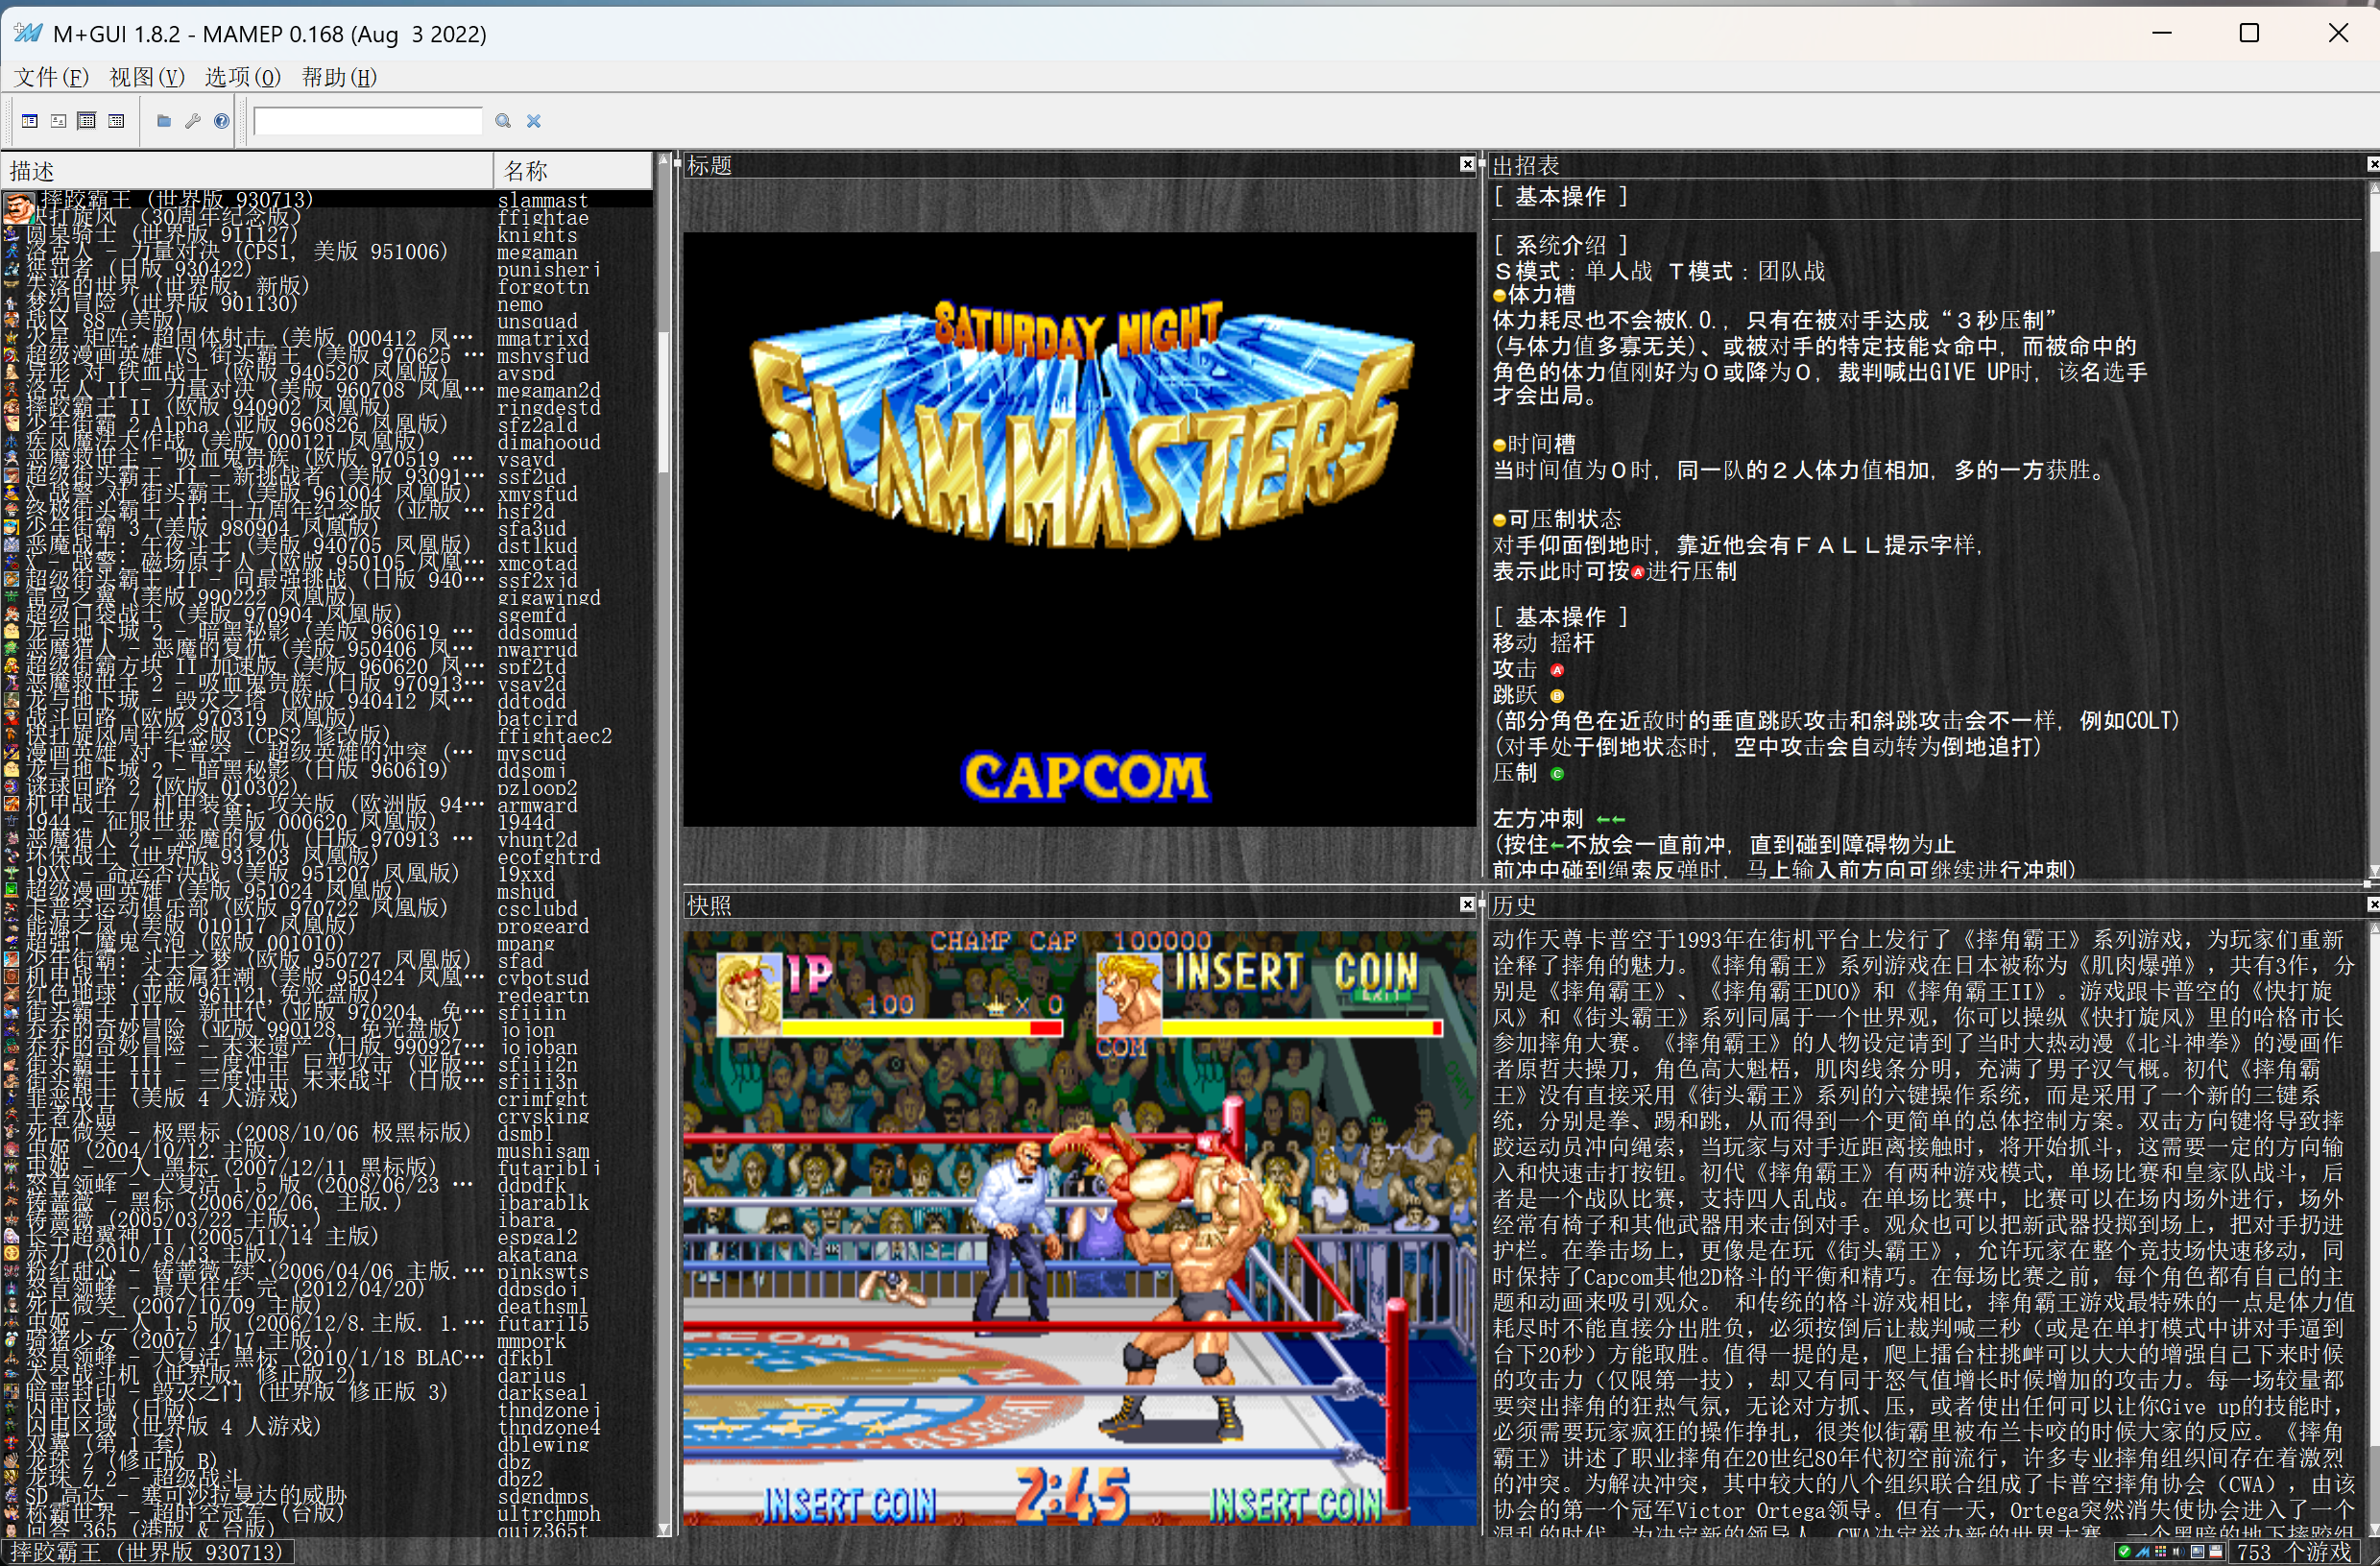Click the magnifier search icon
The width and height of the screenshot is (2380, 1566).
[503, 121]
